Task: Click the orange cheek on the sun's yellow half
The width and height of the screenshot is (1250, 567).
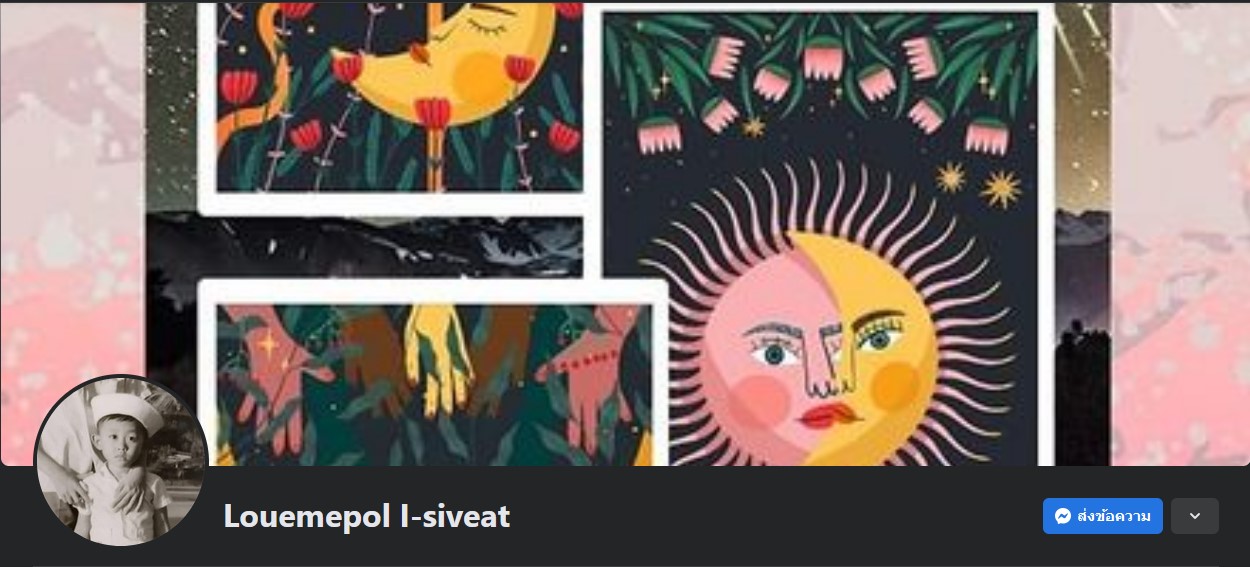Action: click(x=895, y=386)
